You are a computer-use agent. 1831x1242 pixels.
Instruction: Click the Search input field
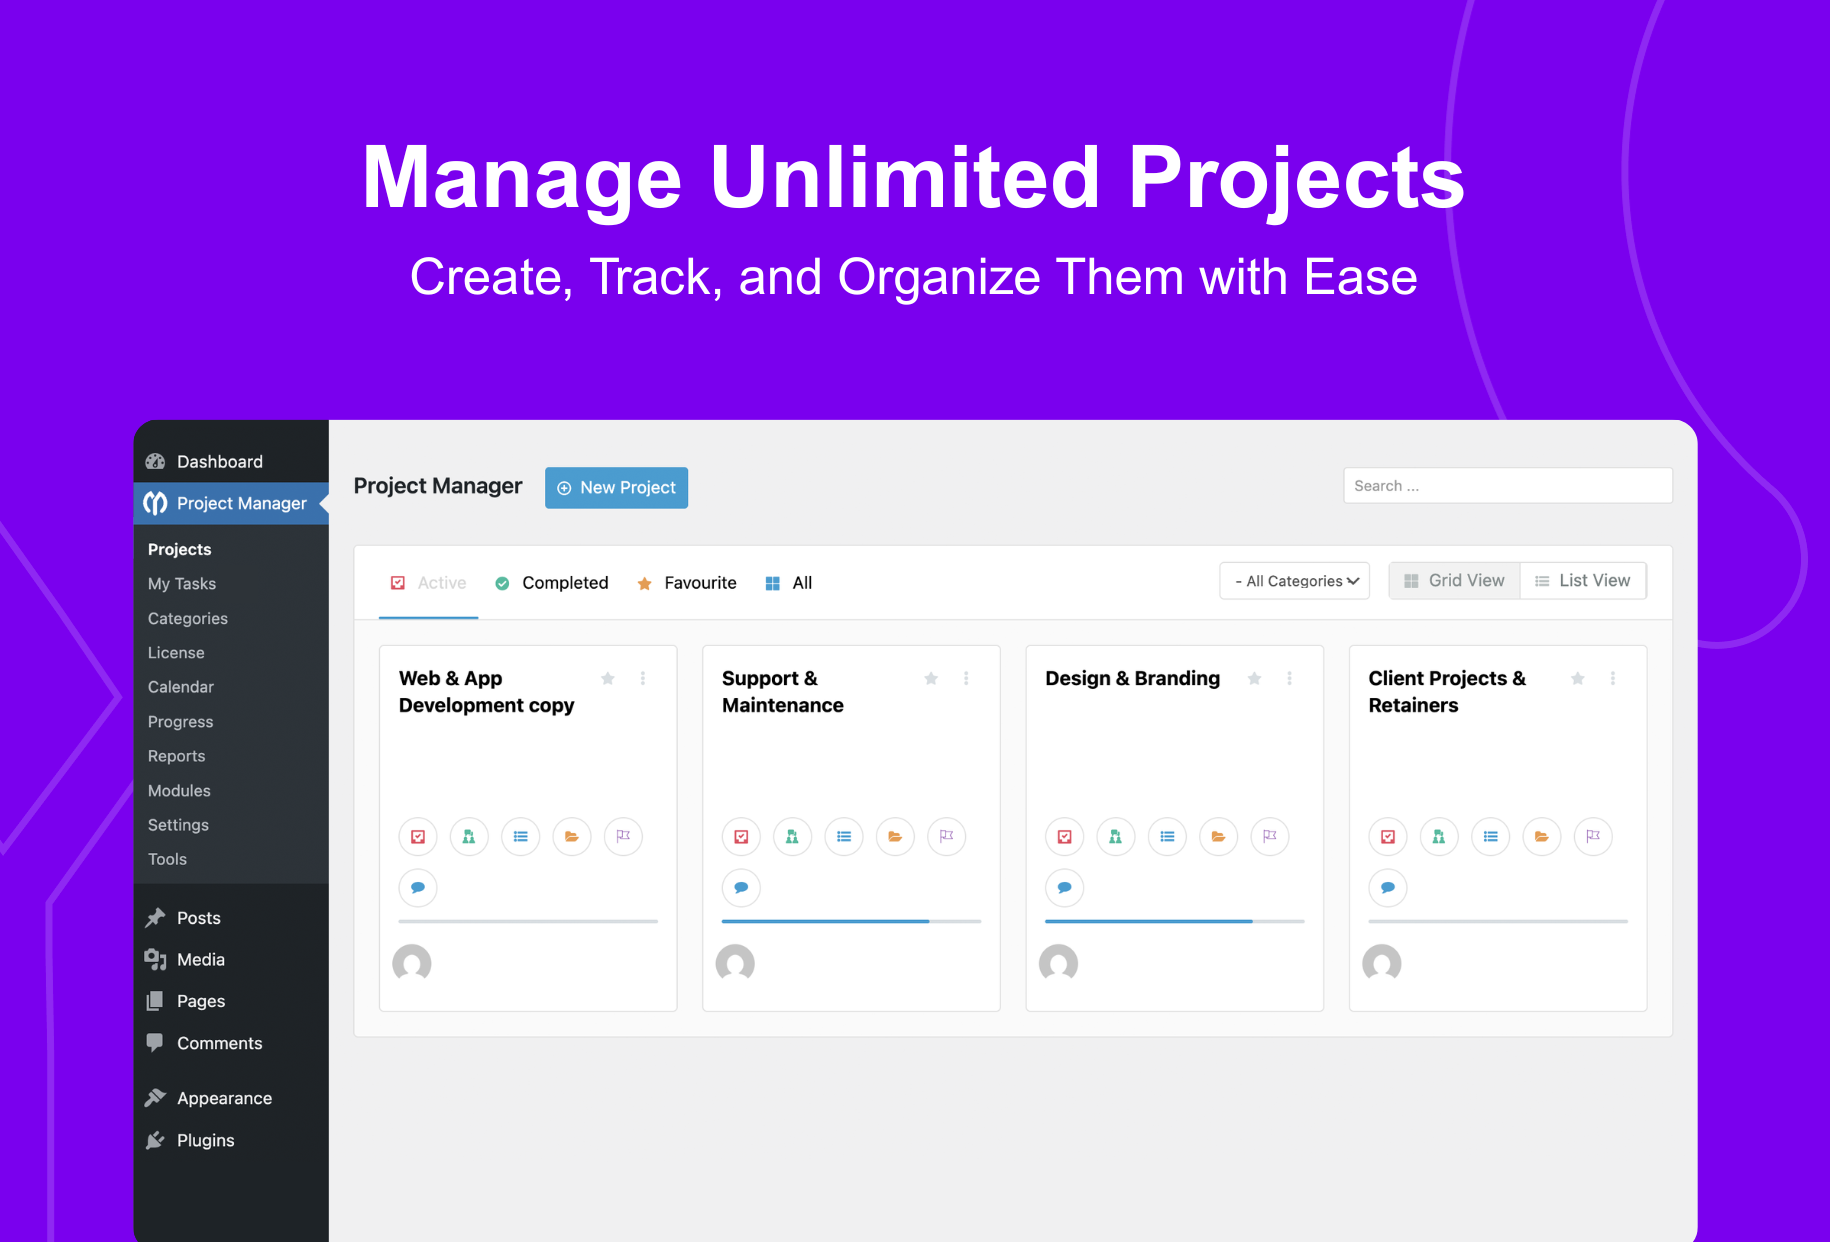coord(1507,485)
